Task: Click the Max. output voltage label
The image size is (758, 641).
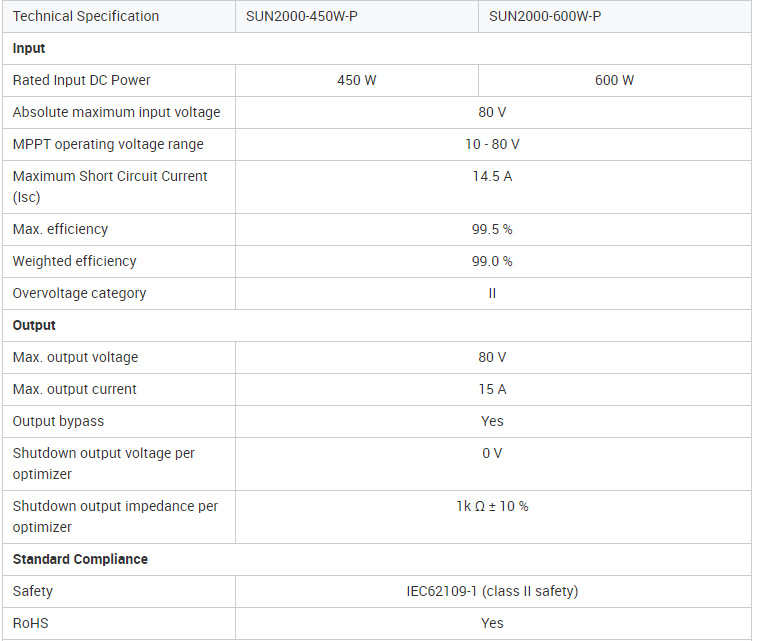Action: click(76, 357)
